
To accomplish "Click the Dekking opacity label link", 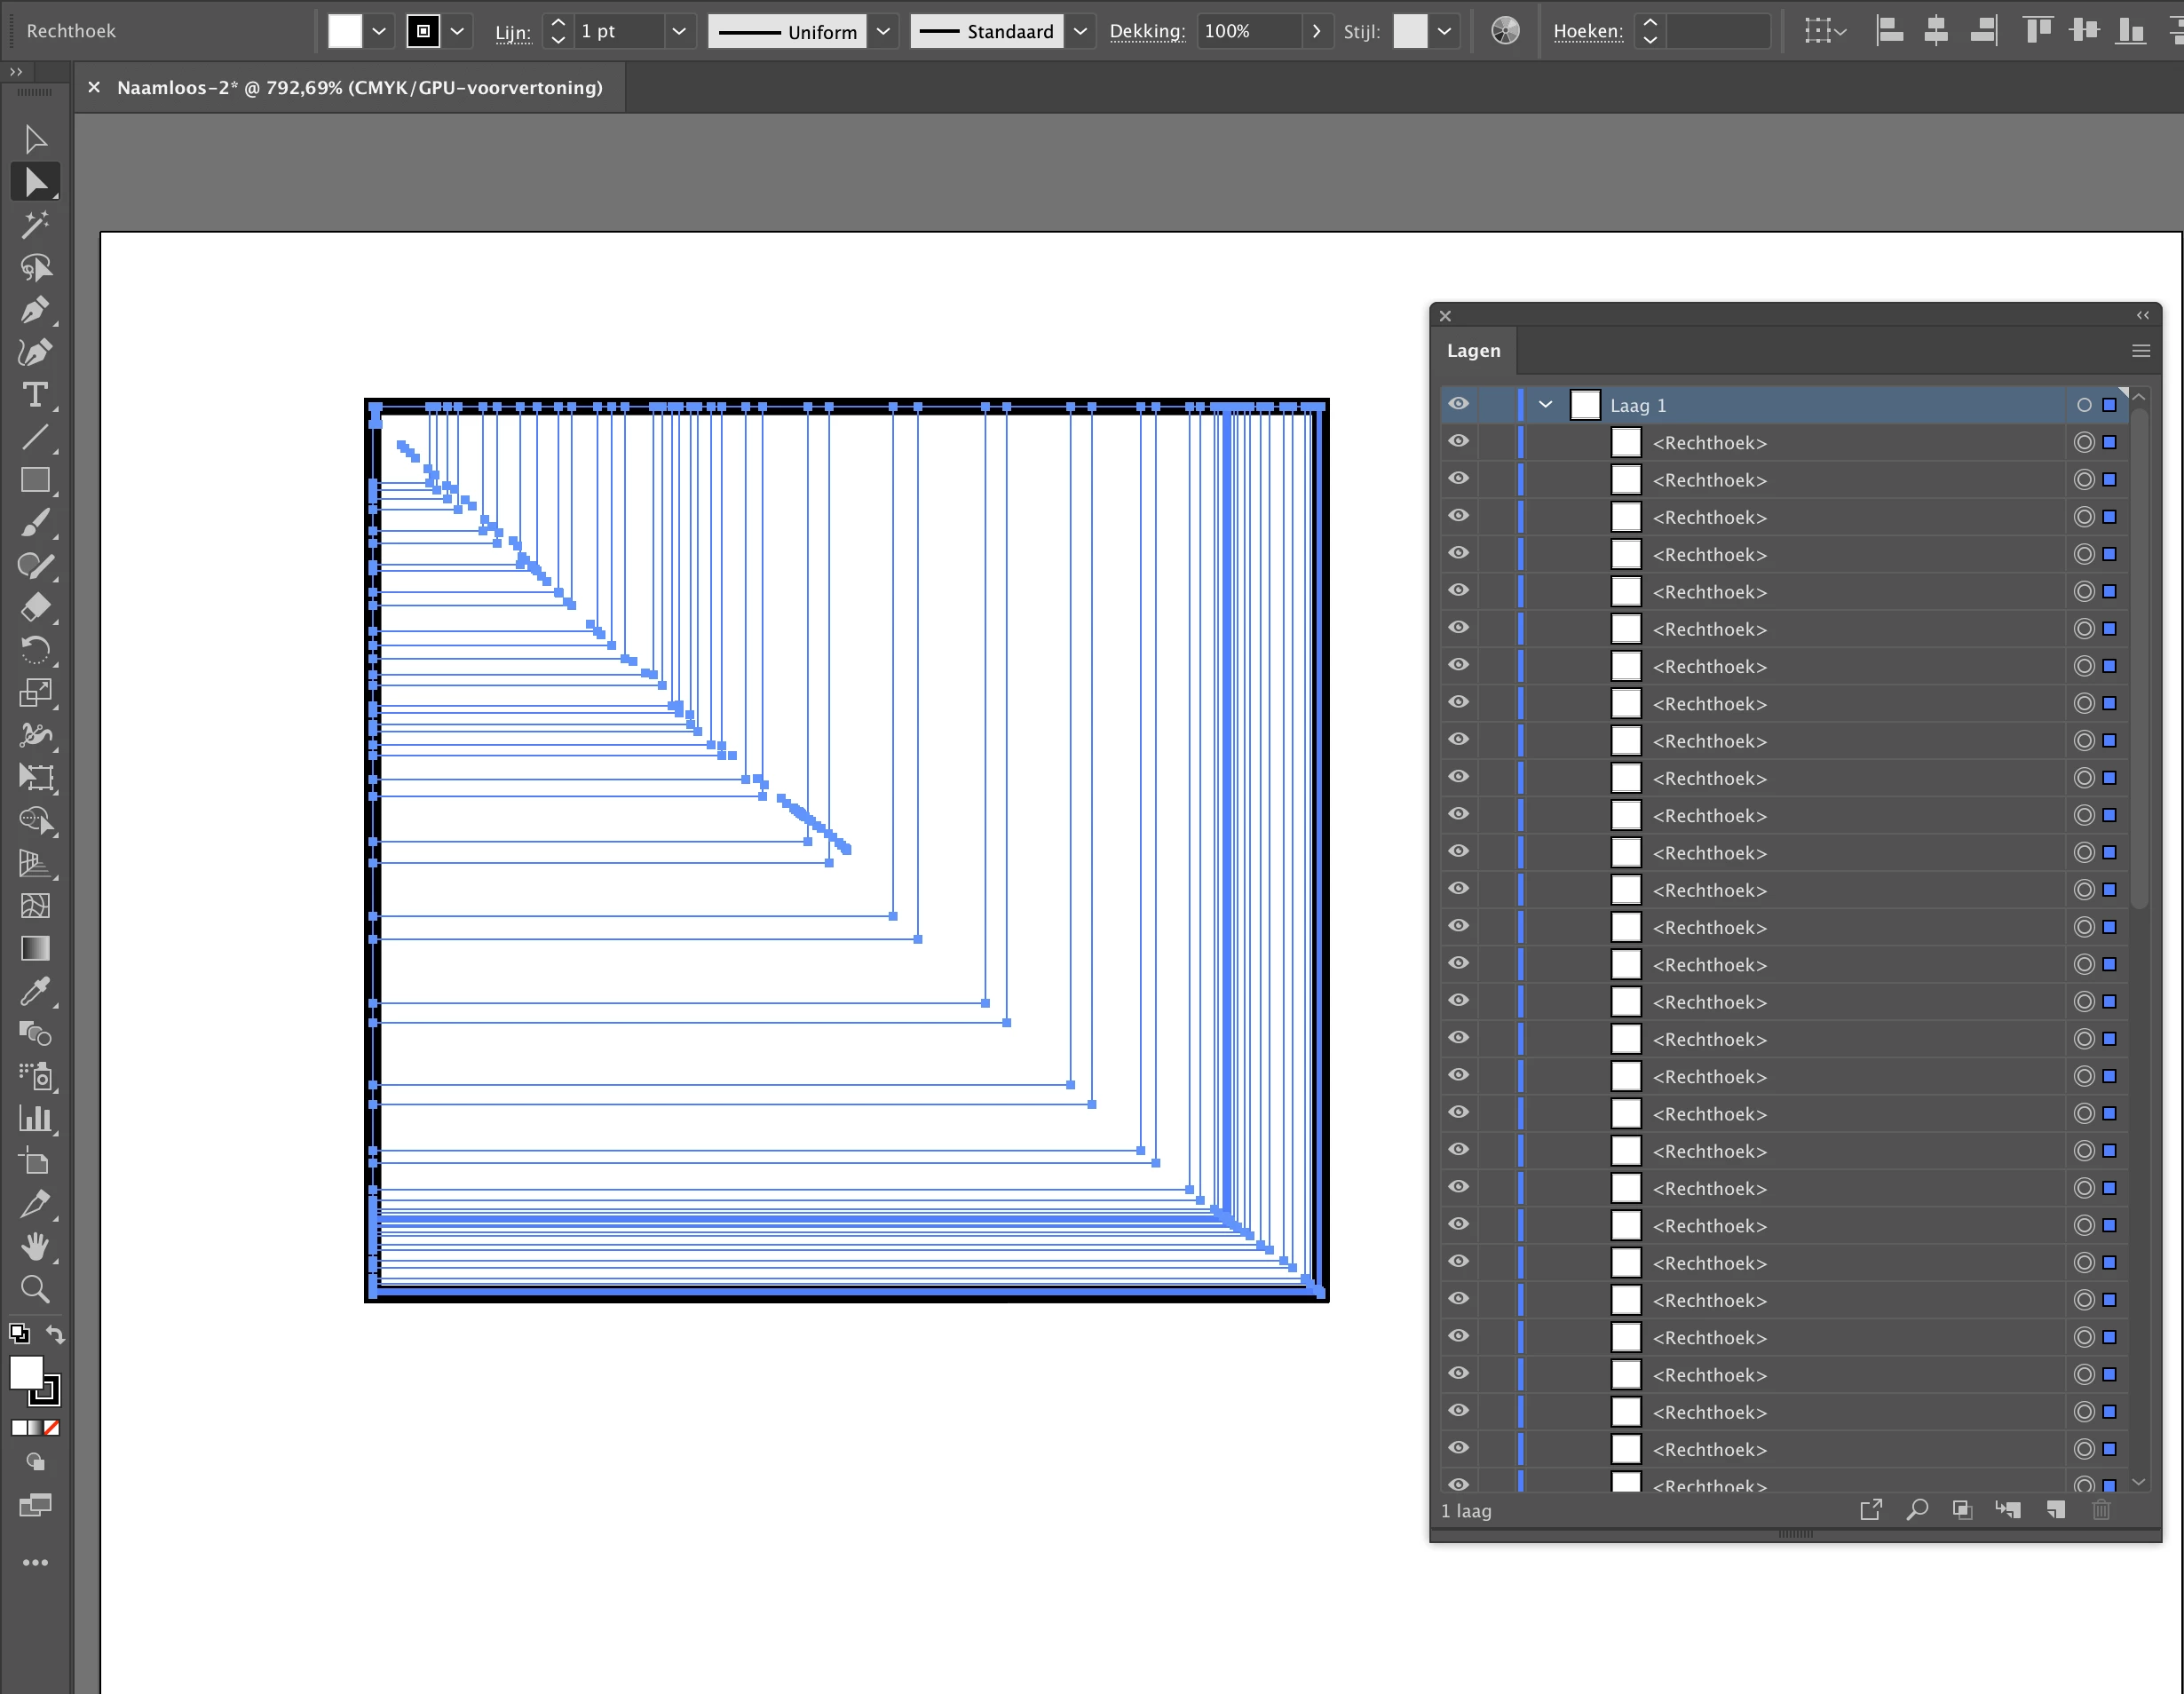I will pyautogui.click(x=1147, y=31).
